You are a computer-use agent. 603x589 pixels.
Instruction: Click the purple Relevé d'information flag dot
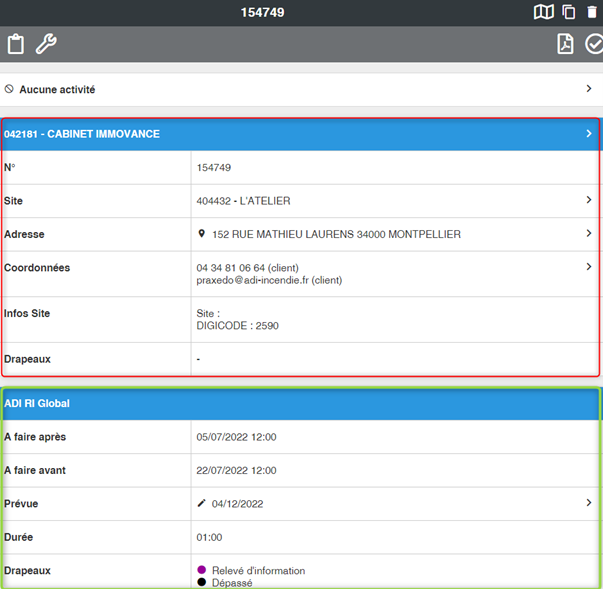point(202,570)
